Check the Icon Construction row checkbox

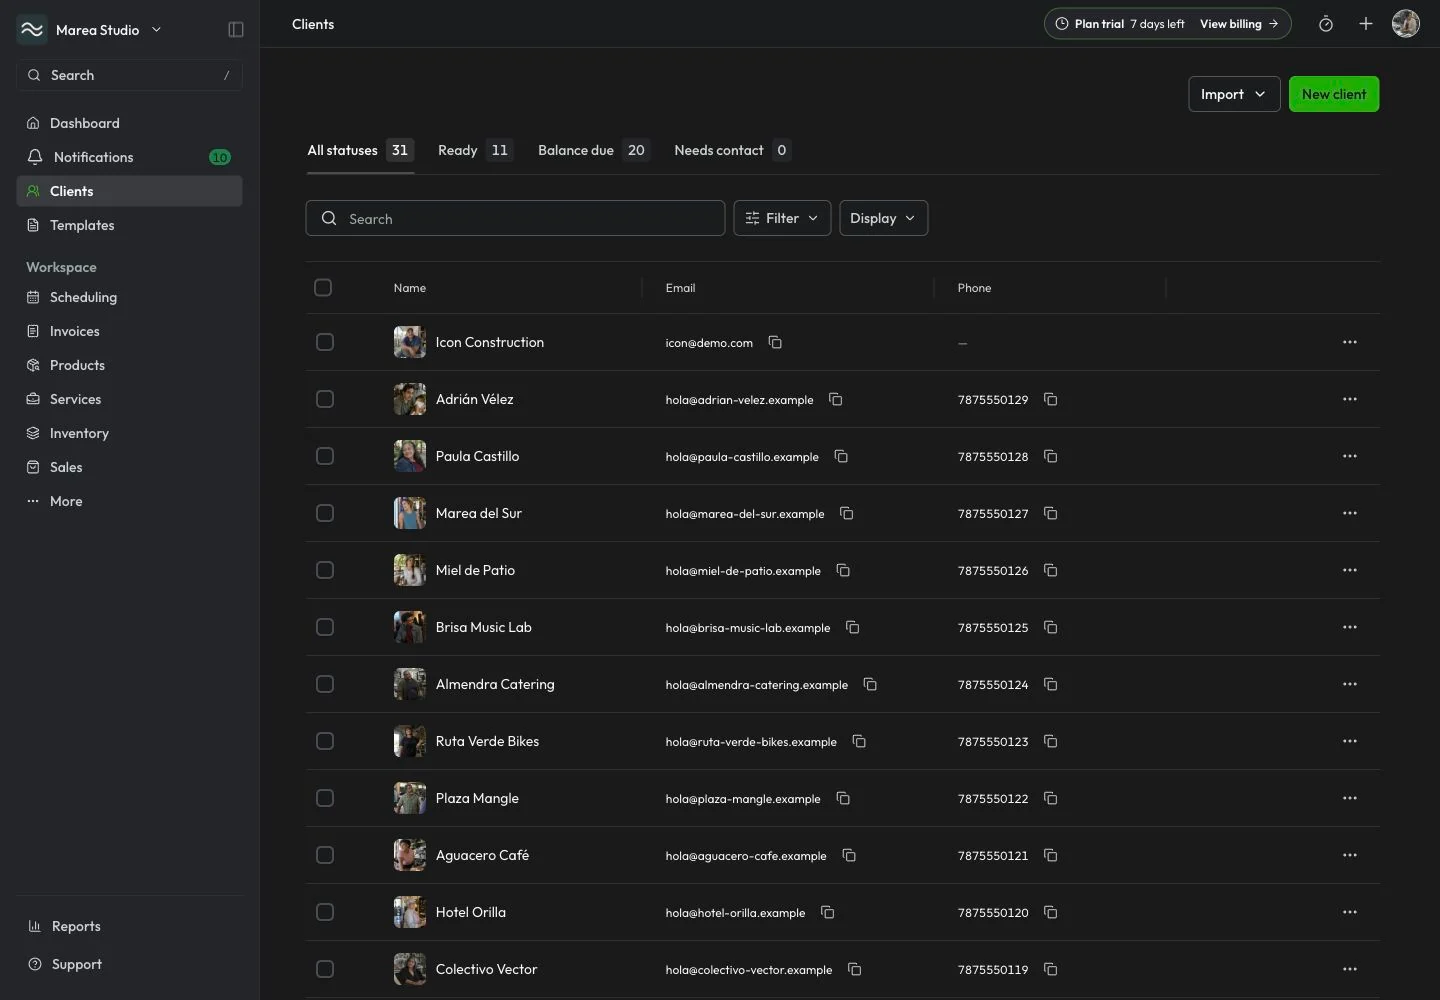pyautogui.click(x=325, y=342)
